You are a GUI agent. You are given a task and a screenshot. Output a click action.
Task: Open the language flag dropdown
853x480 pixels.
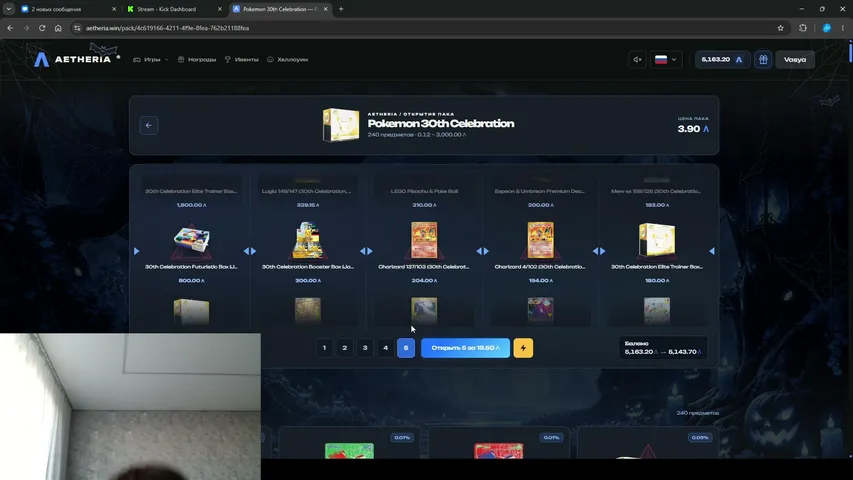[666, 59]
